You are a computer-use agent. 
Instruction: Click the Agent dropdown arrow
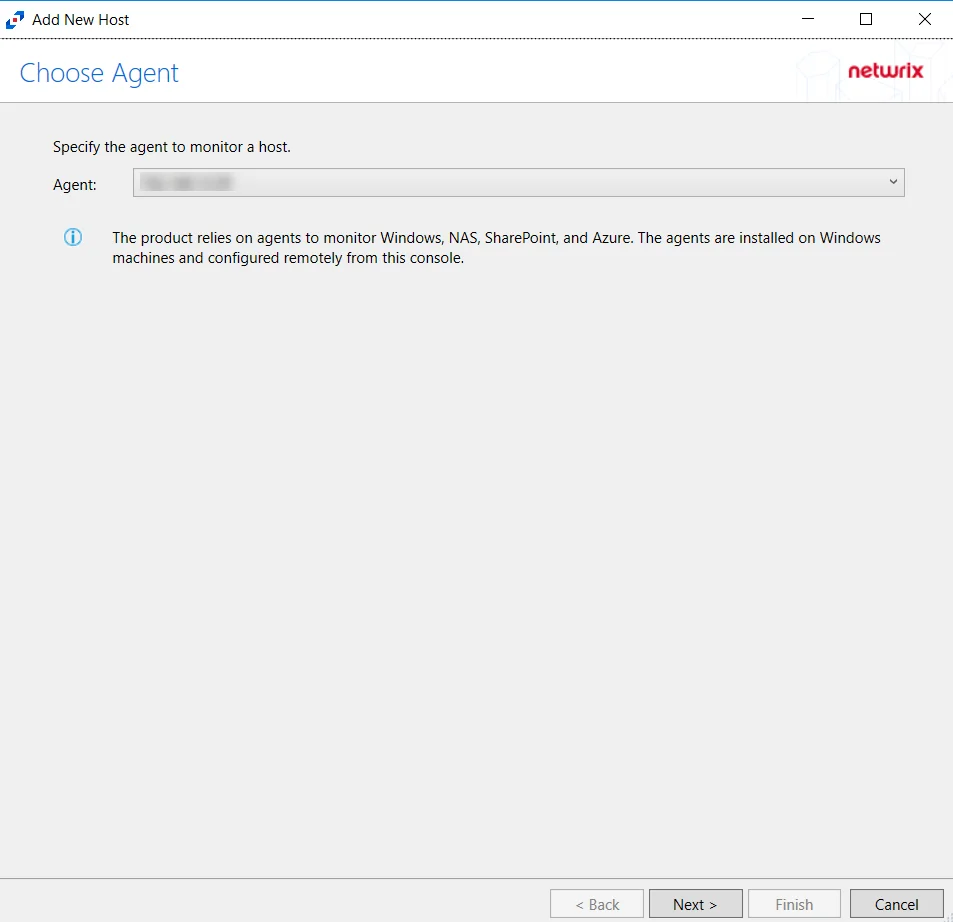click(893, 182)
